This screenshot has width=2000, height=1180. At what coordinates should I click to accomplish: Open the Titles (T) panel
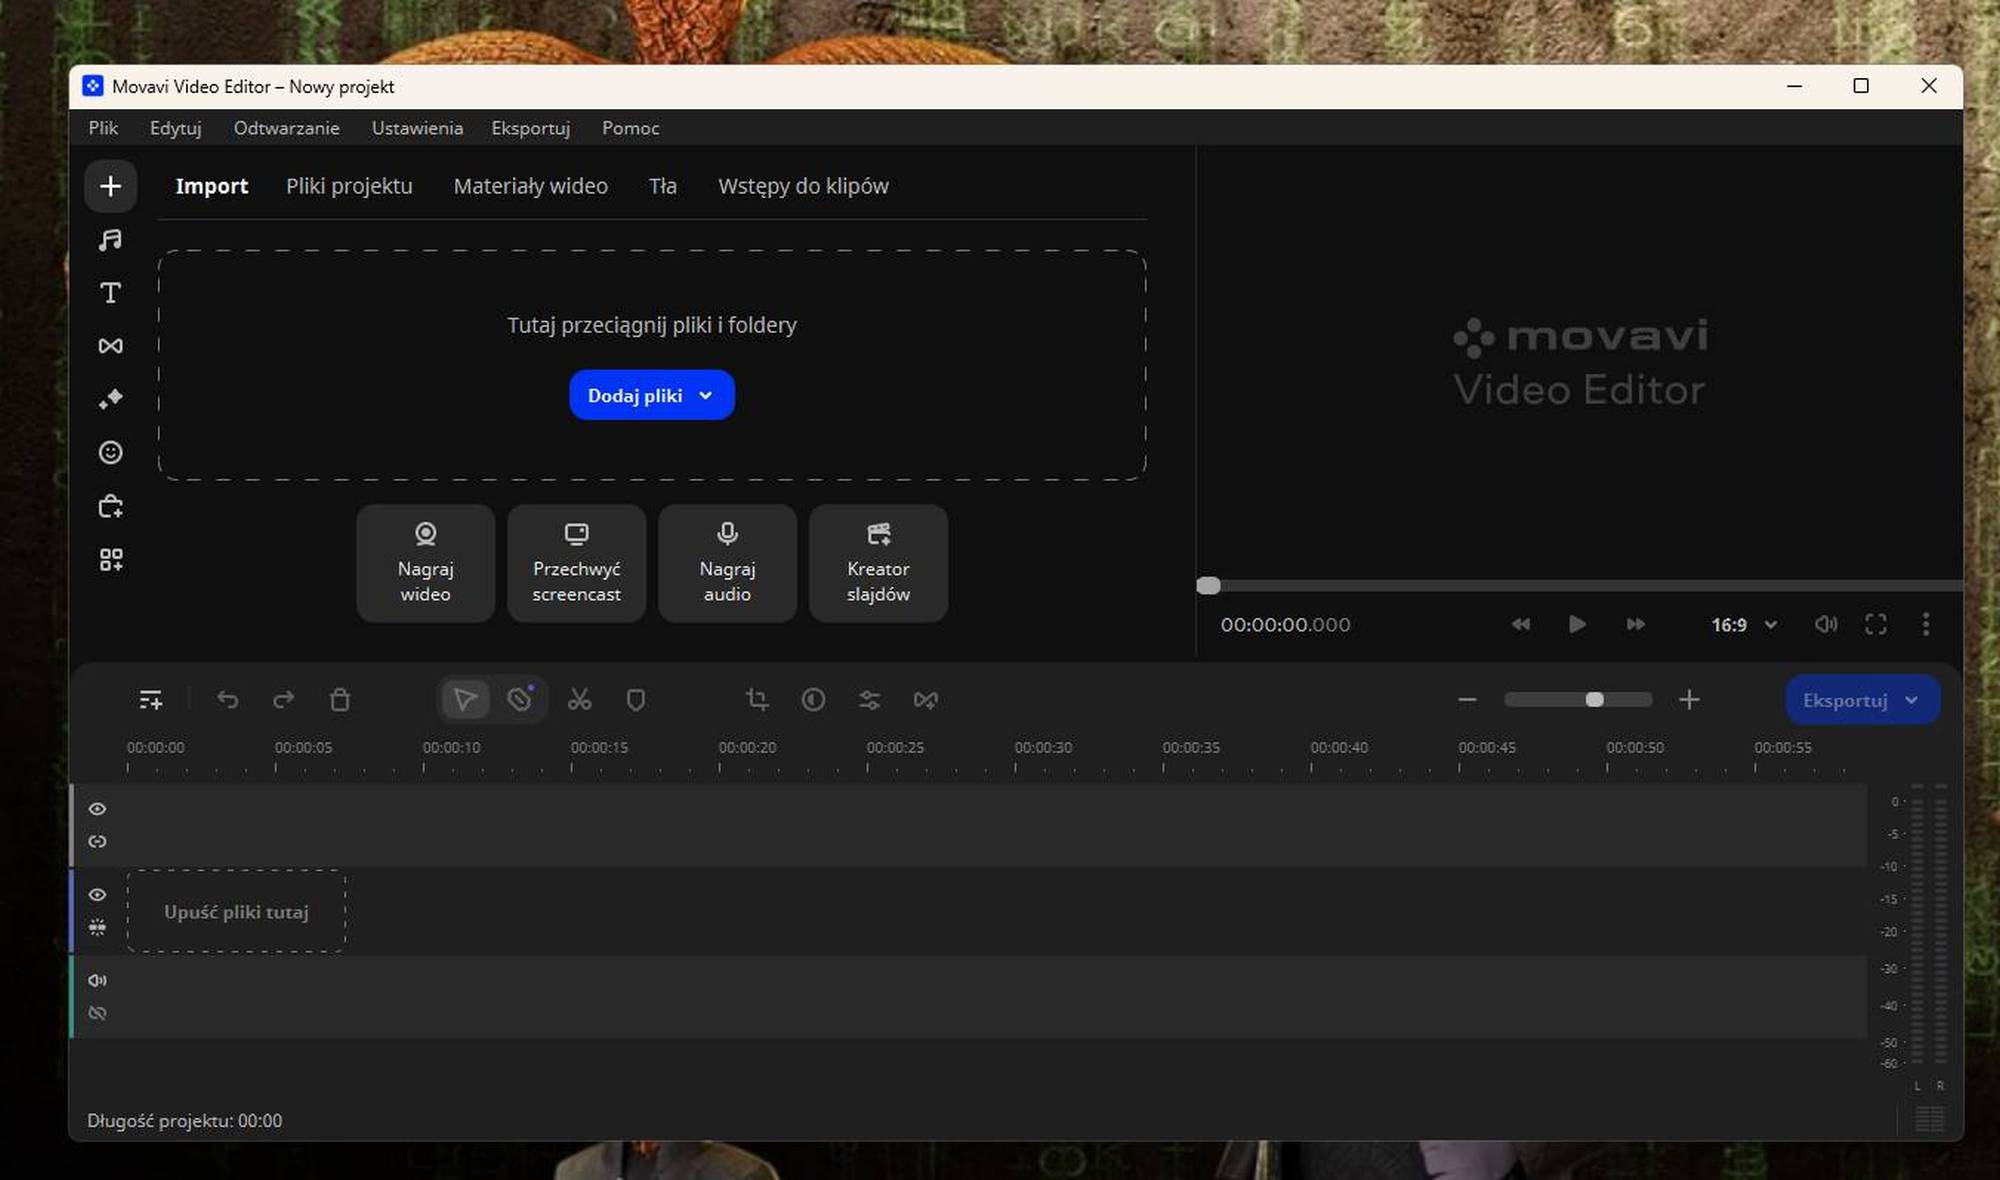(110, 293)
